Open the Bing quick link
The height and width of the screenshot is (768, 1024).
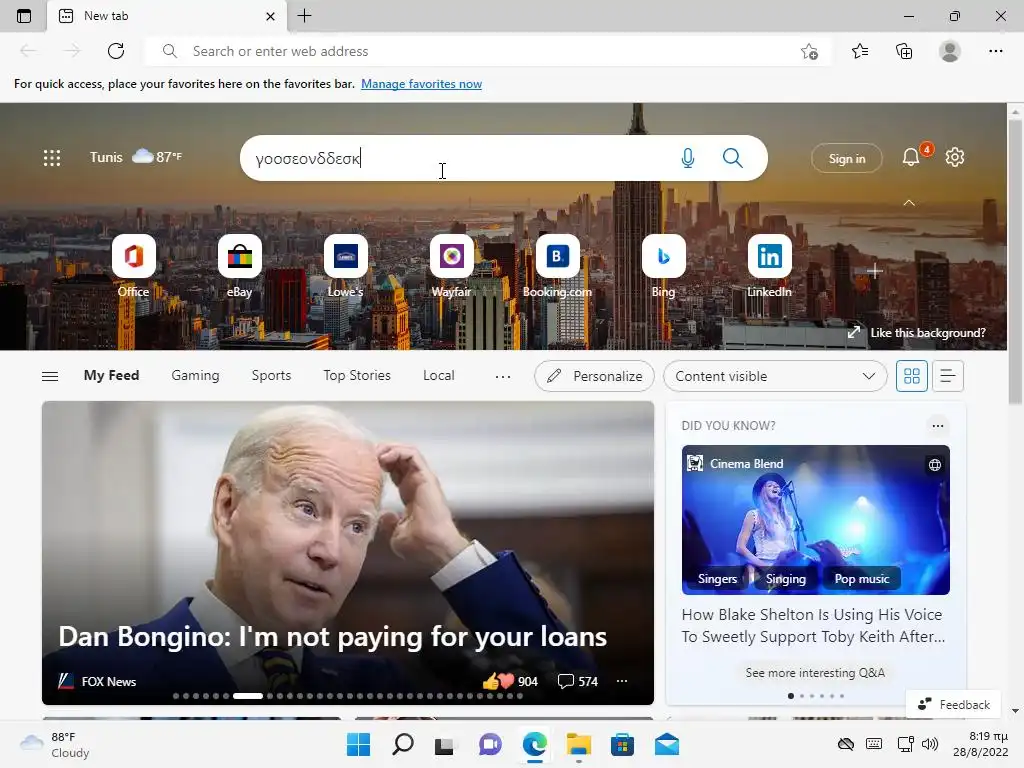coord(664,266)
